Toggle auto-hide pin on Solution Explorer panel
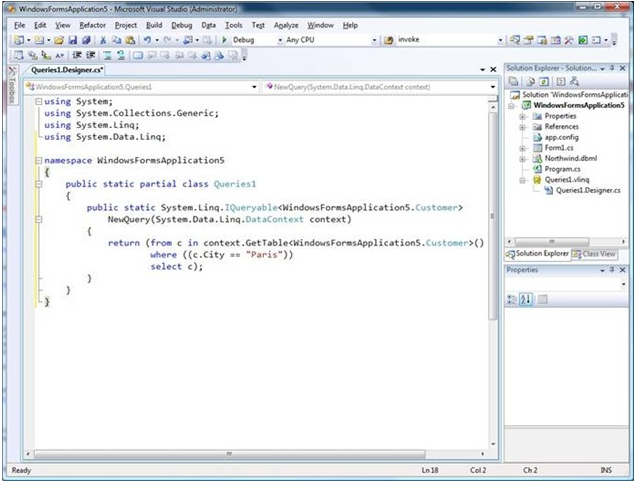639x482 pixels. click(x=612, y=68)
